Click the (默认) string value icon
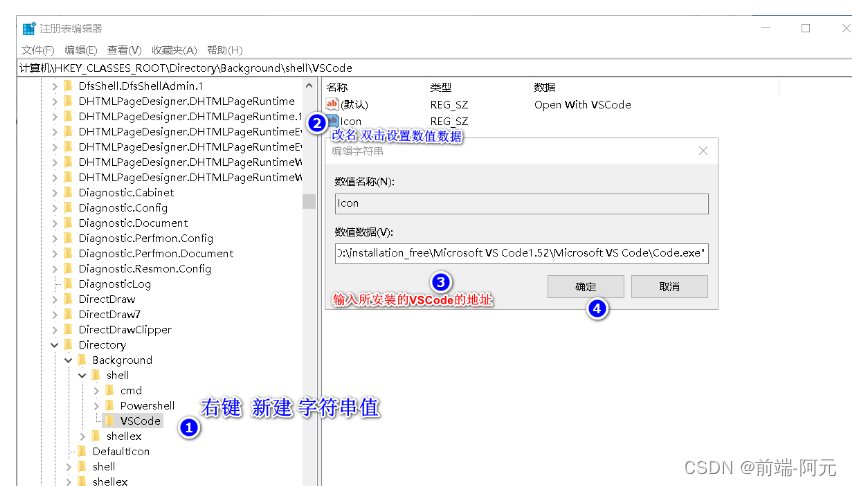The height and width of the screenshot is (486, 852). 332,104
